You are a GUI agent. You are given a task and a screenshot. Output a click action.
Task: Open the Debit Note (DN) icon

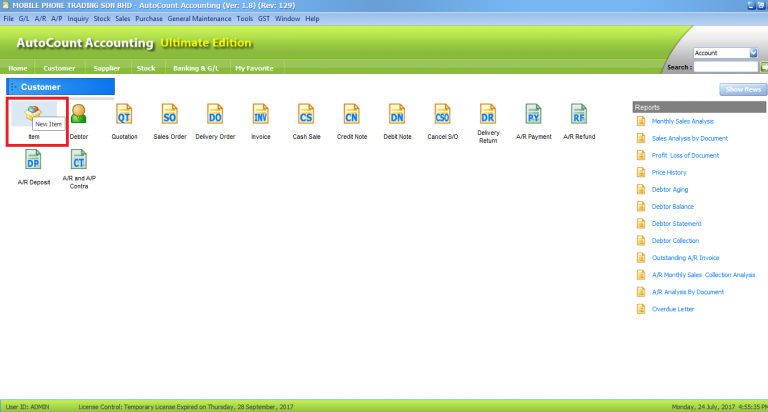[x=397, y=114]
